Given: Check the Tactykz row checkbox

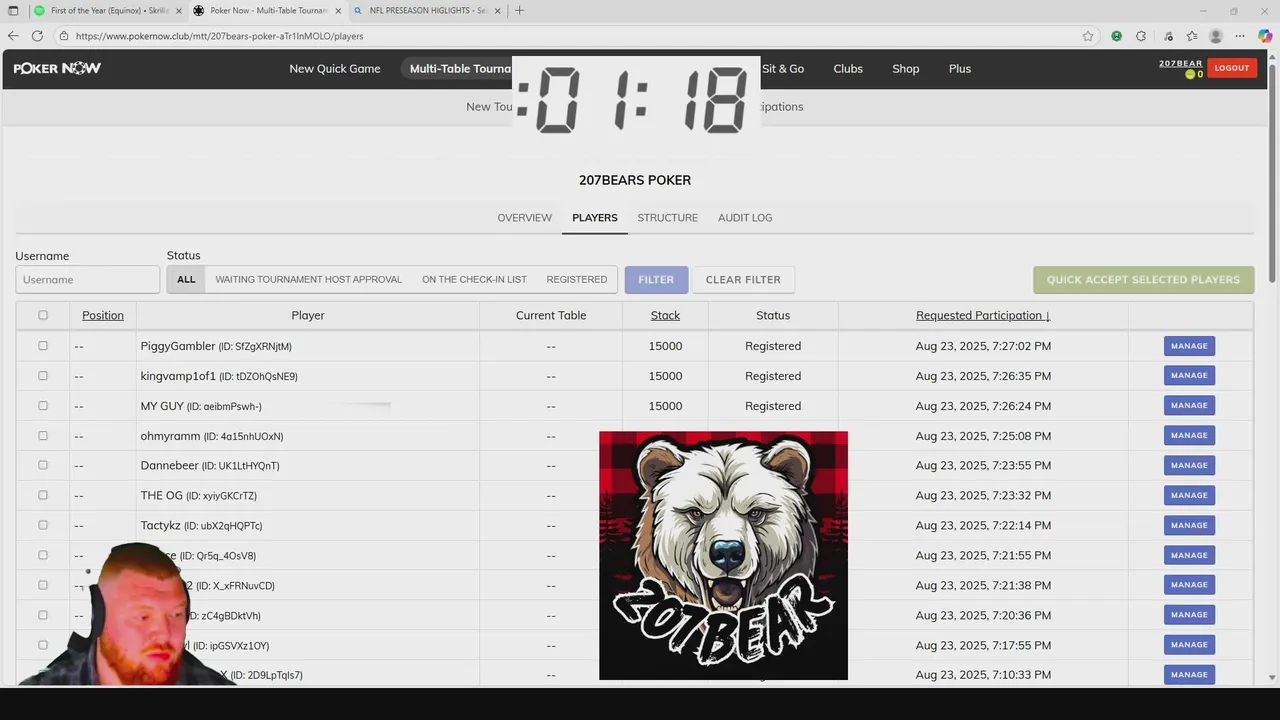Looking at the screenshot, I should (43, 525).
